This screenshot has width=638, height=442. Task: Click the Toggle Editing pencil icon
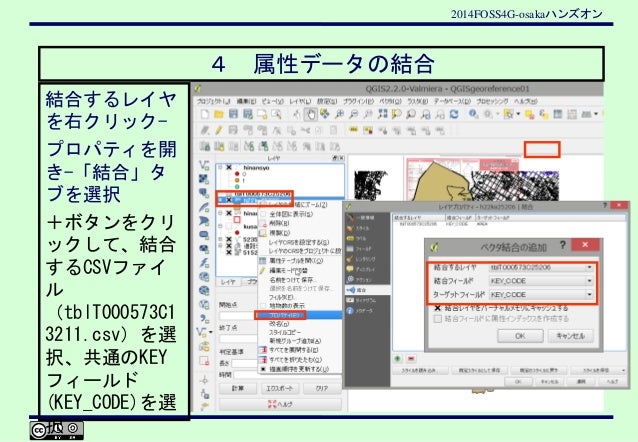219,130
